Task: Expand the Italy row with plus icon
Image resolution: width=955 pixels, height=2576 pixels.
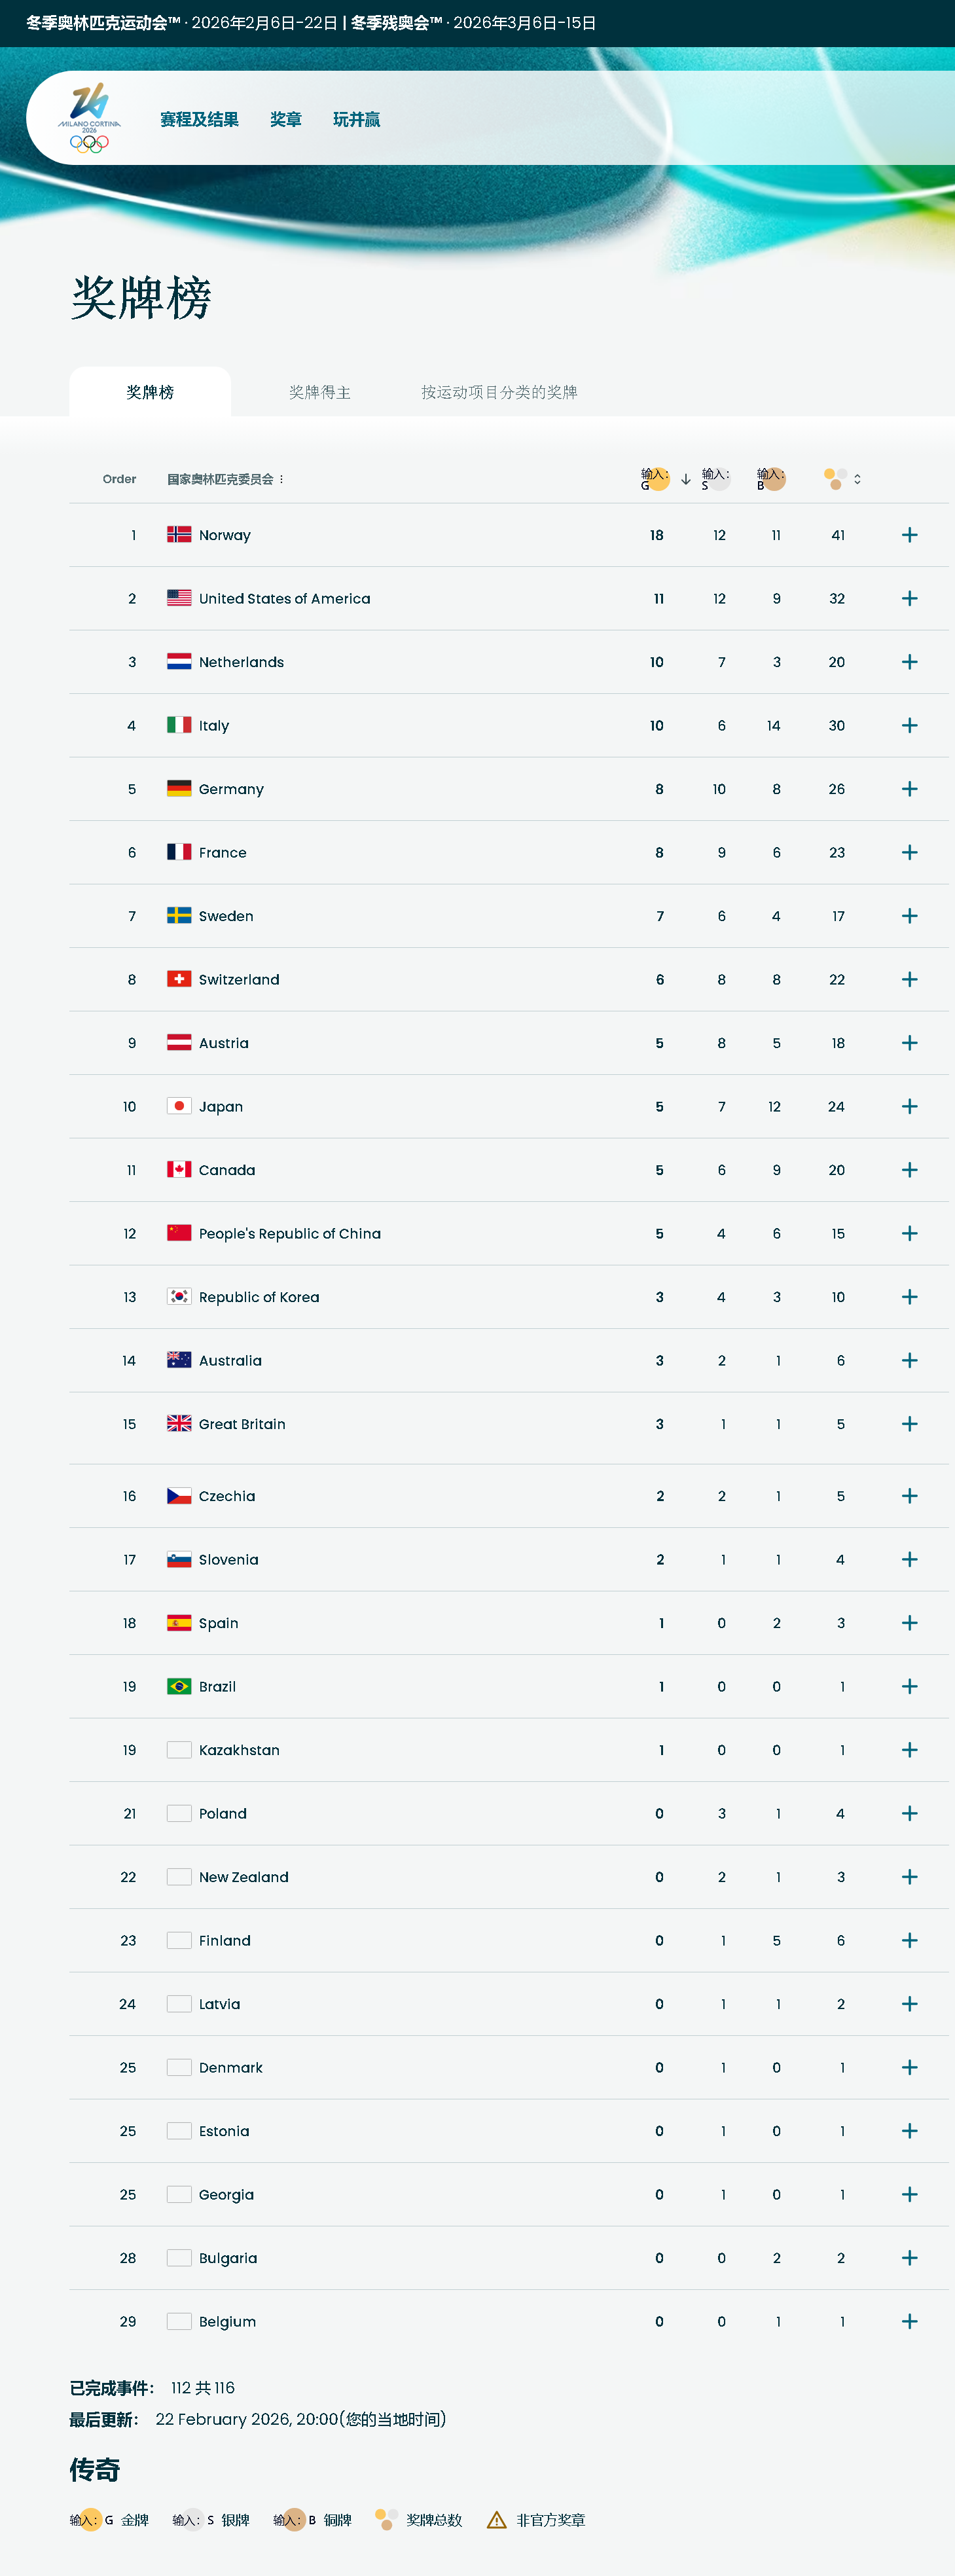Action: pos(909,725)
